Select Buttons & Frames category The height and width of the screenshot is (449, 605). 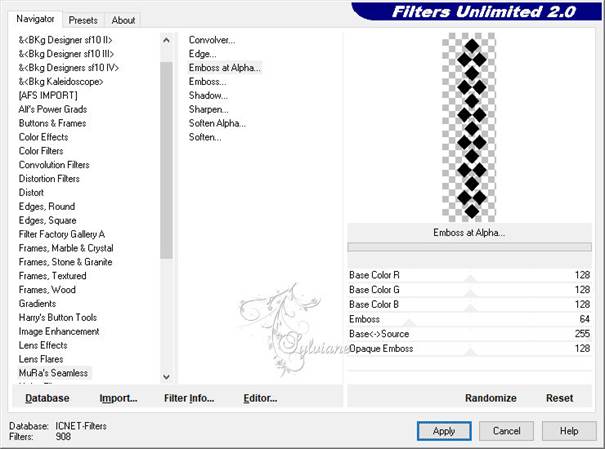pyautogui.click(x=52, y=123)
